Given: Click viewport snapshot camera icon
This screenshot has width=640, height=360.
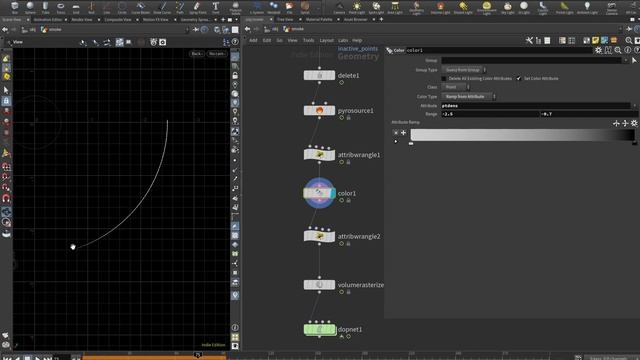Looking at the screenshot, I should (162, 42).
